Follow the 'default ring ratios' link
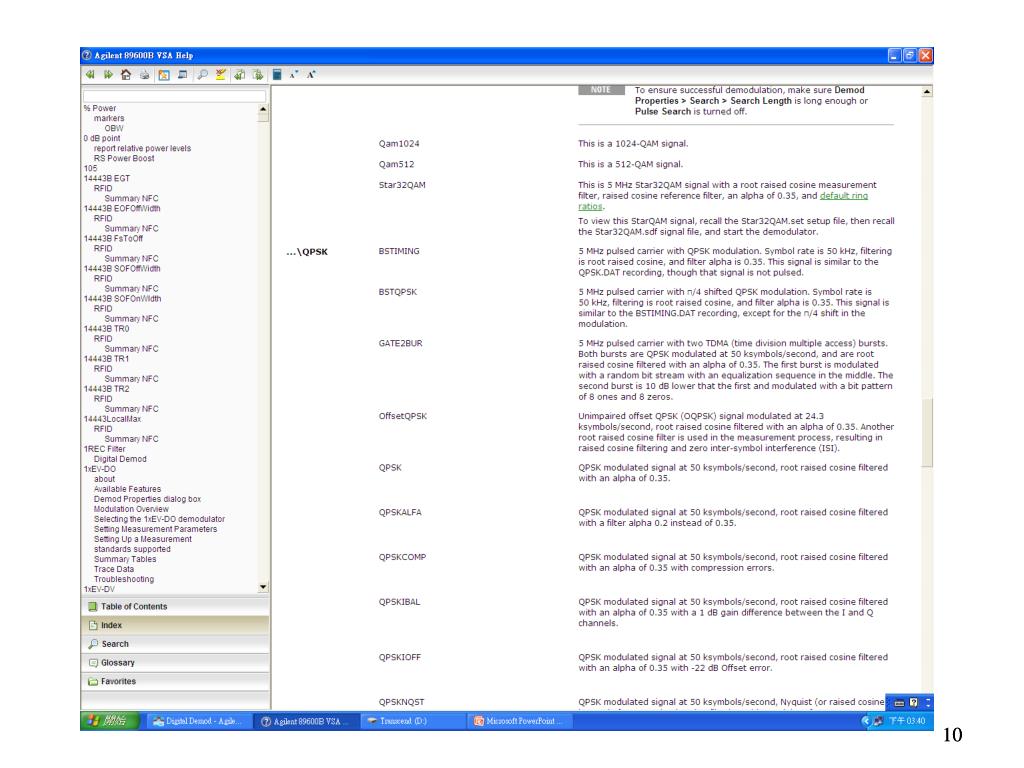This screenshot has width=1024, height=768. 844,196
